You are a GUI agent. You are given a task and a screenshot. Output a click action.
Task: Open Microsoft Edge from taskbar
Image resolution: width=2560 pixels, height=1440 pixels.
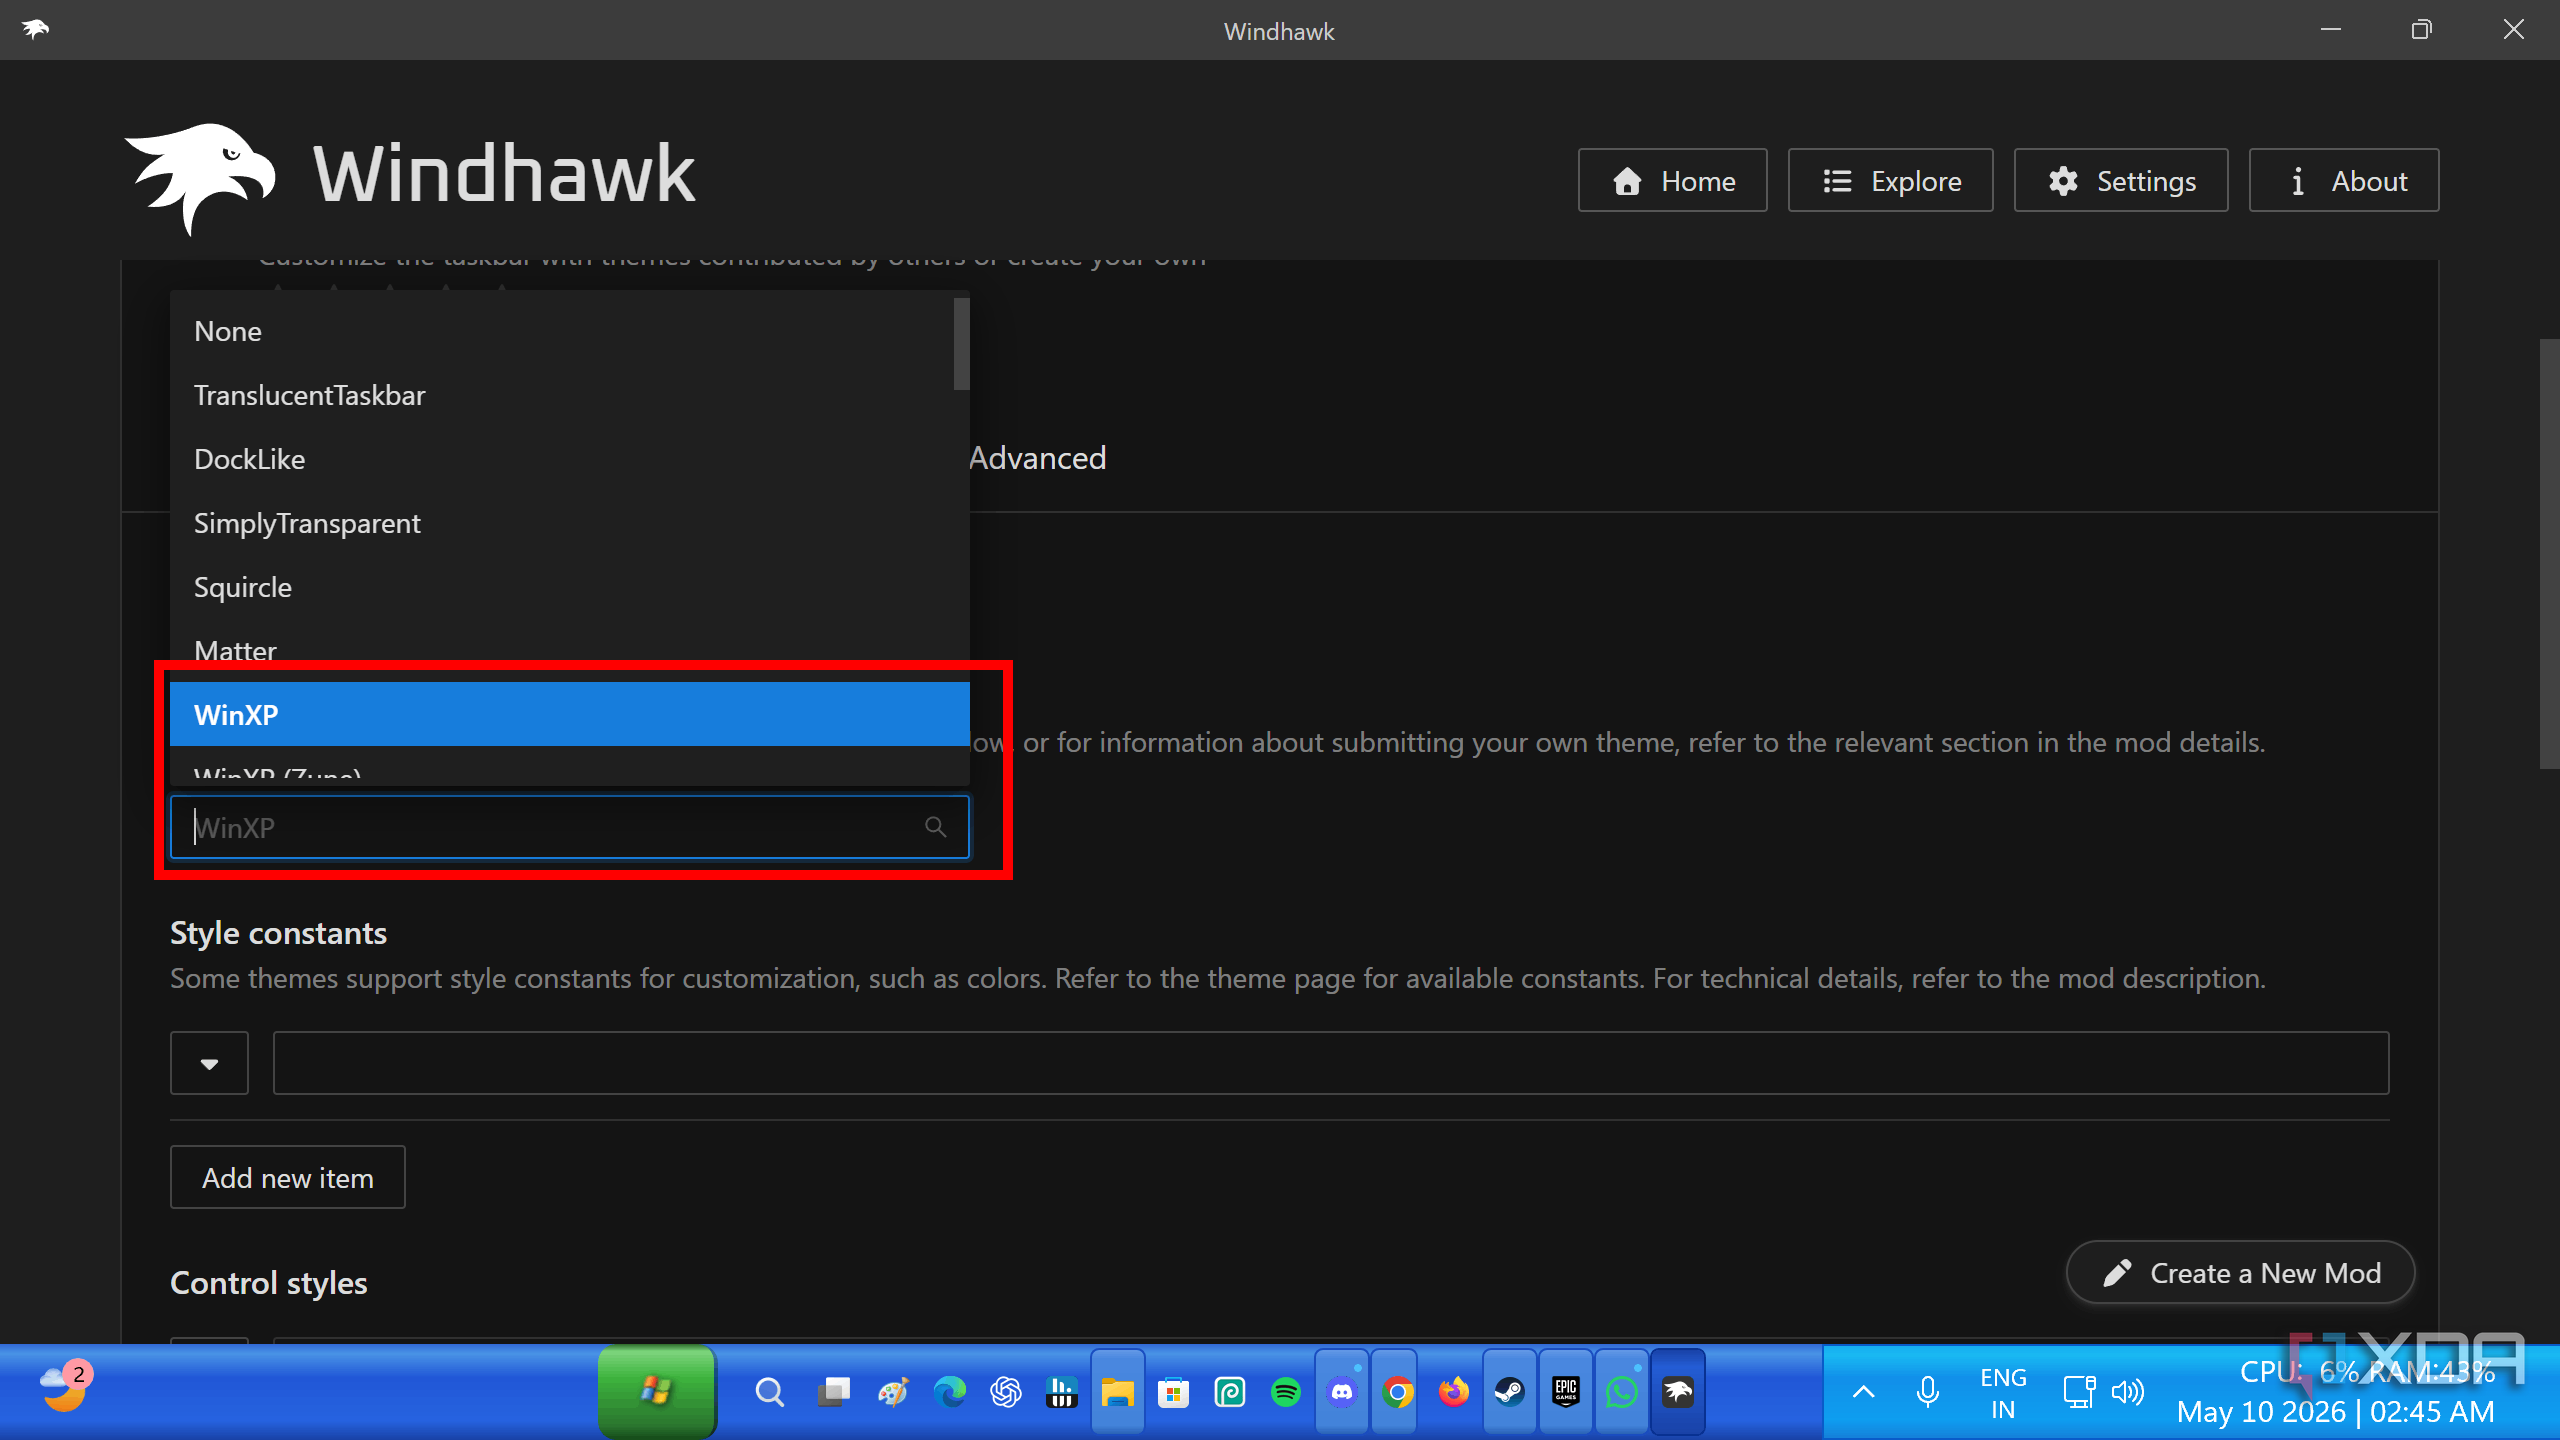(x=949, y=1392)
